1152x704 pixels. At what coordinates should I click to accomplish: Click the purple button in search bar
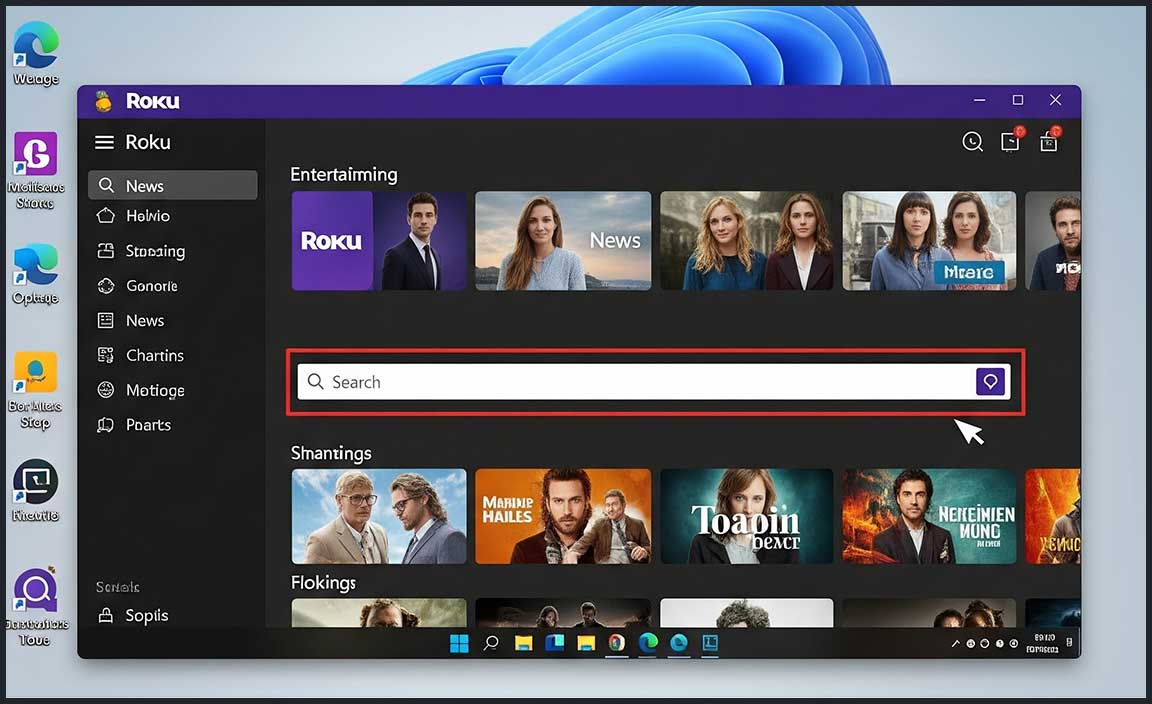990,381
